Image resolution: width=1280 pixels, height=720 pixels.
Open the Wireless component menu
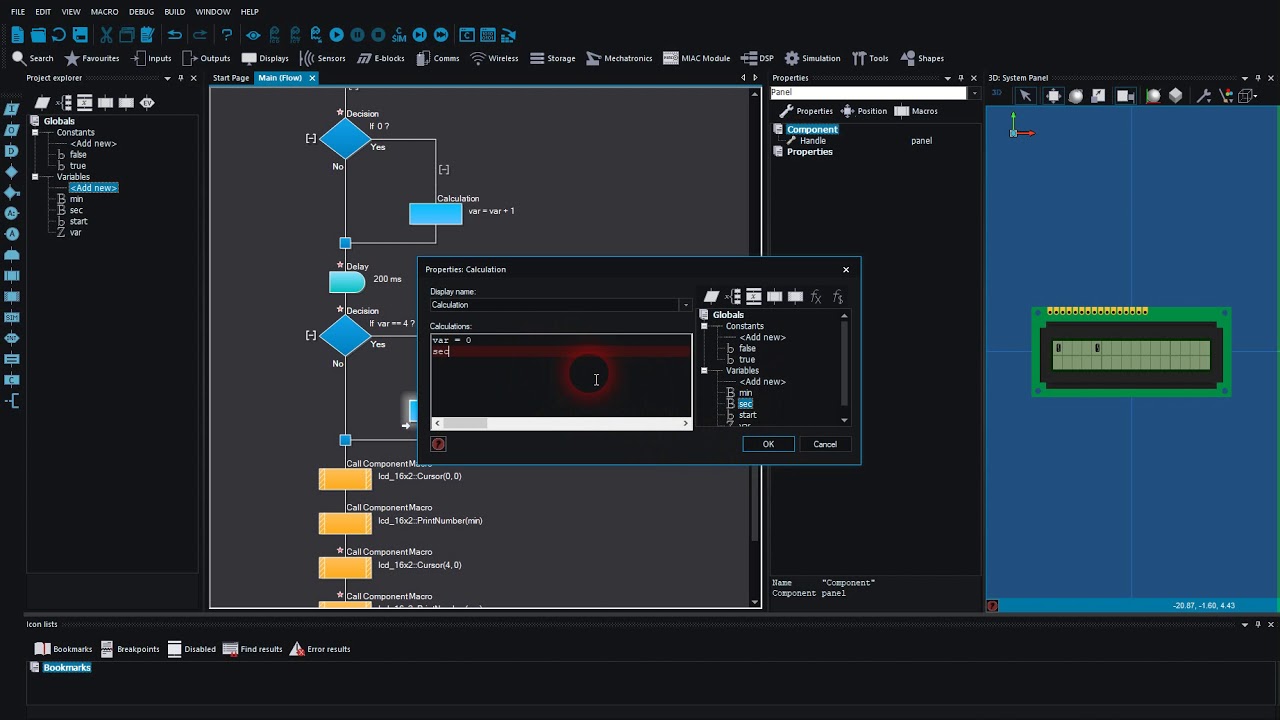(x=494, y=58)
